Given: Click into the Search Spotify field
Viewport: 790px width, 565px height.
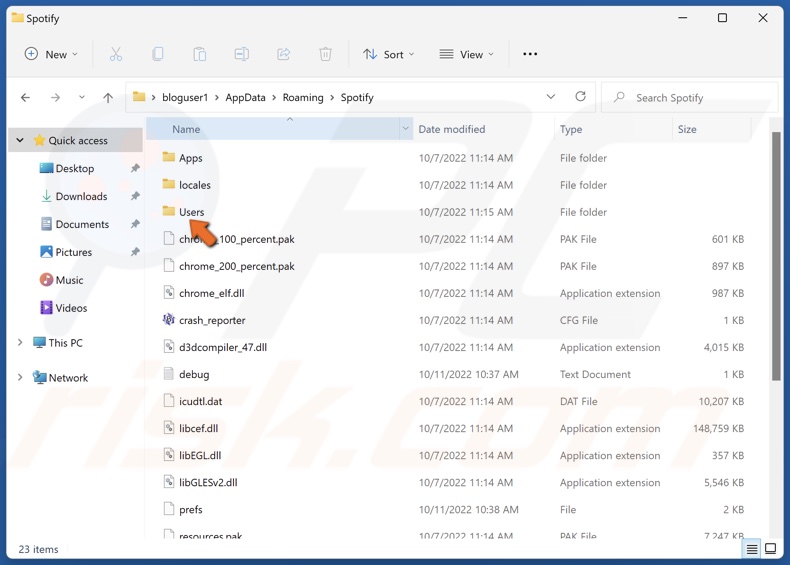Looking at the screenshot, I should click(x=689, y=97).
